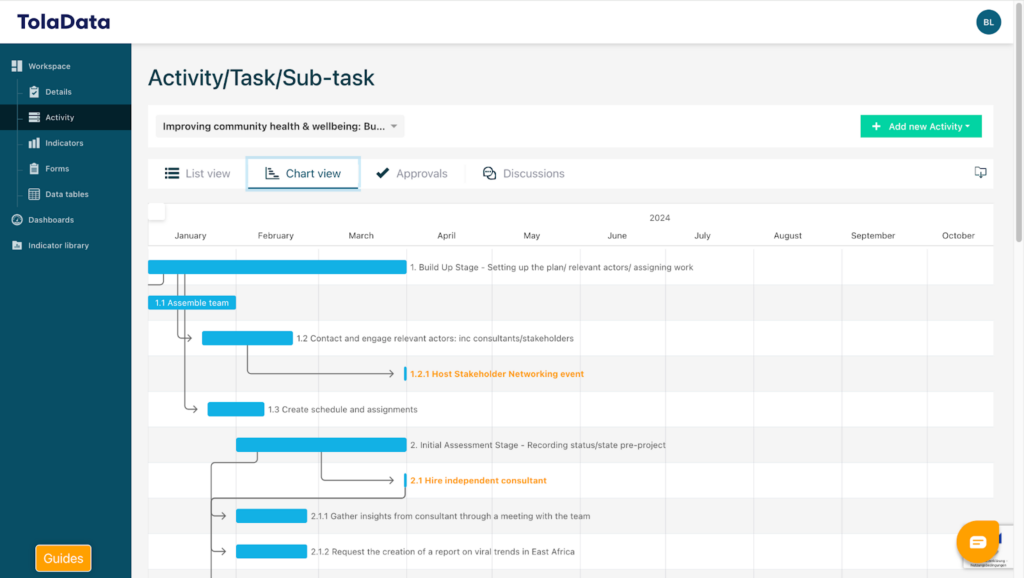
Task: Click the Workspace icon in sidebar
Action: tap(16, 66)
